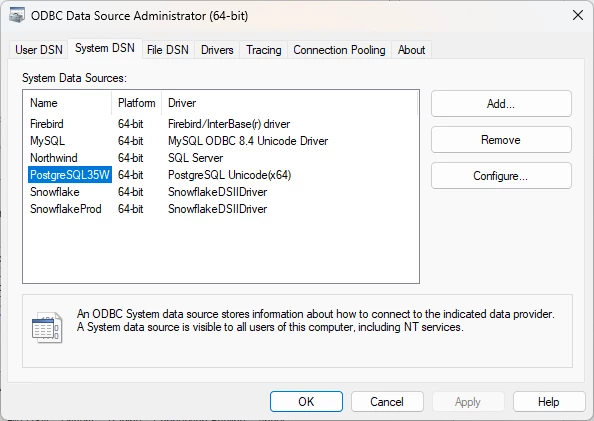Open the File DSN tab
The image size is (594, 421).
(167, 50)
